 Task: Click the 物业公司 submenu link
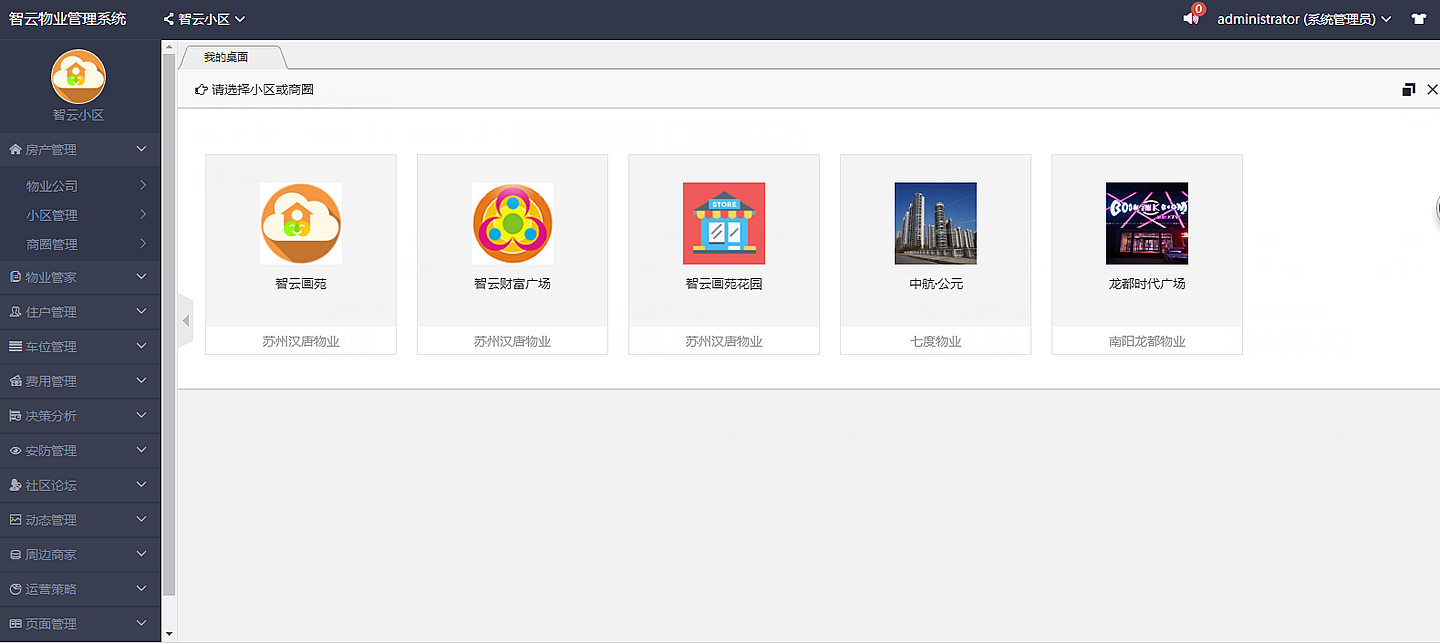point(52,186)
